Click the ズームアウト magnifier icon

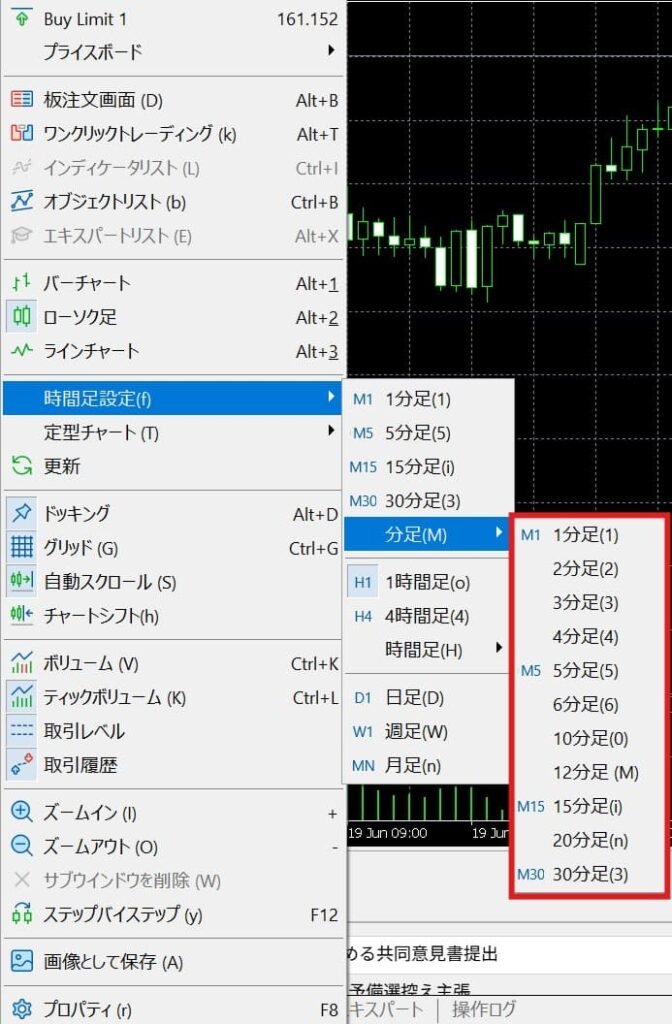pyautogui.click(x=22, y=846)
